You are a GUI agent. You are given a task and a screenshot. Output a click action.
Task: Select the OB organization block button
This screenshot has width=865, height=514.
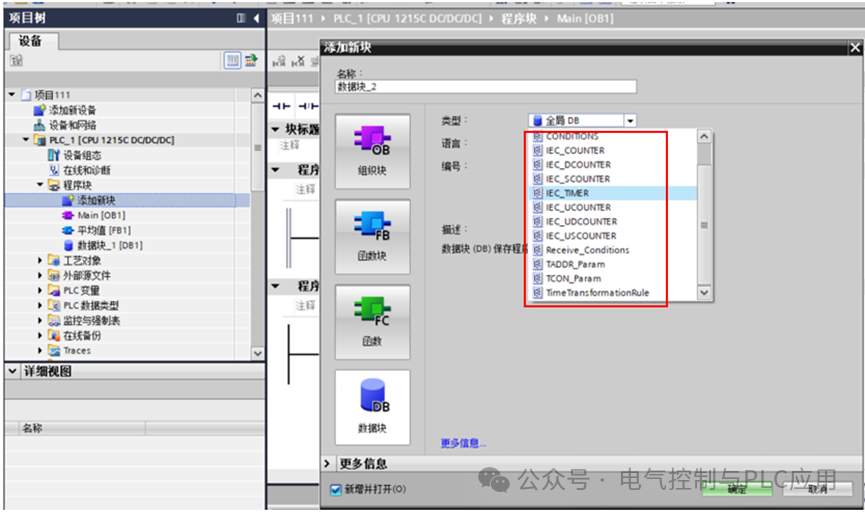point(372,152)
